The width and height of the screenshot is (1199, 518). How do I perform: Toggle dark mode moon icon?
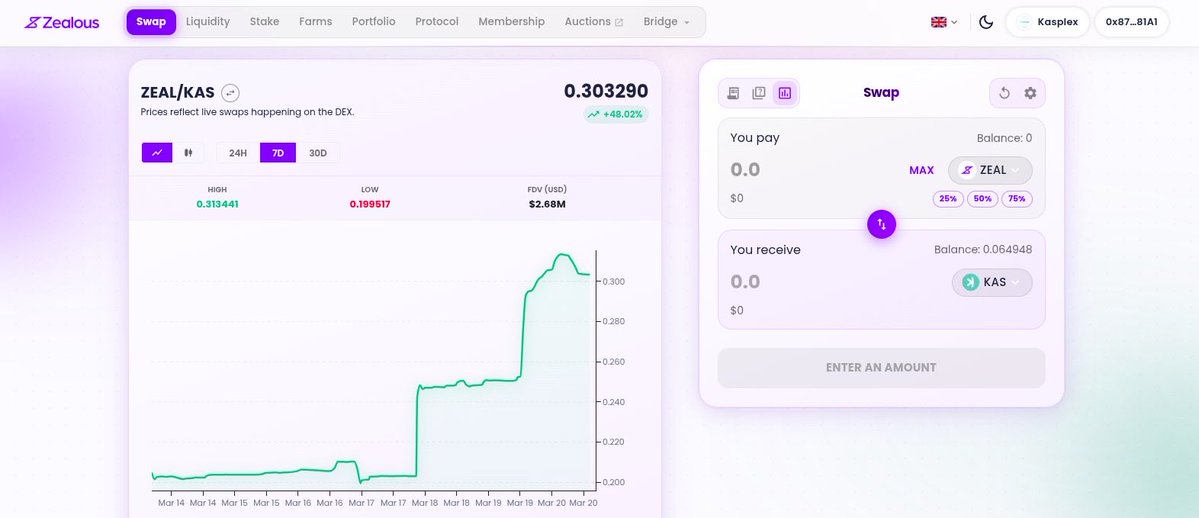click(x=986, y=22)
